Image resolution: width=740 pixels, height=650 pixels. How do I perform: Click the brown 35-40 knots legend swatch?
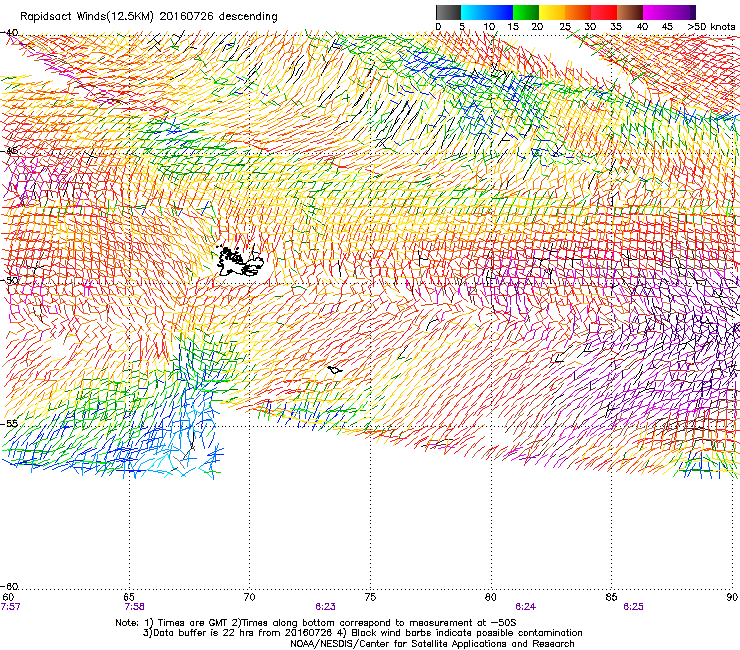[630, 12]
